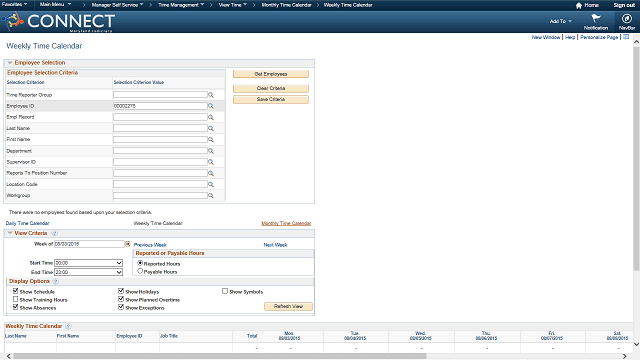This screenshot has width=640, height=360.
Task: Go to Weekly Time Calendar breadcrumb
Action: point(348,5)
